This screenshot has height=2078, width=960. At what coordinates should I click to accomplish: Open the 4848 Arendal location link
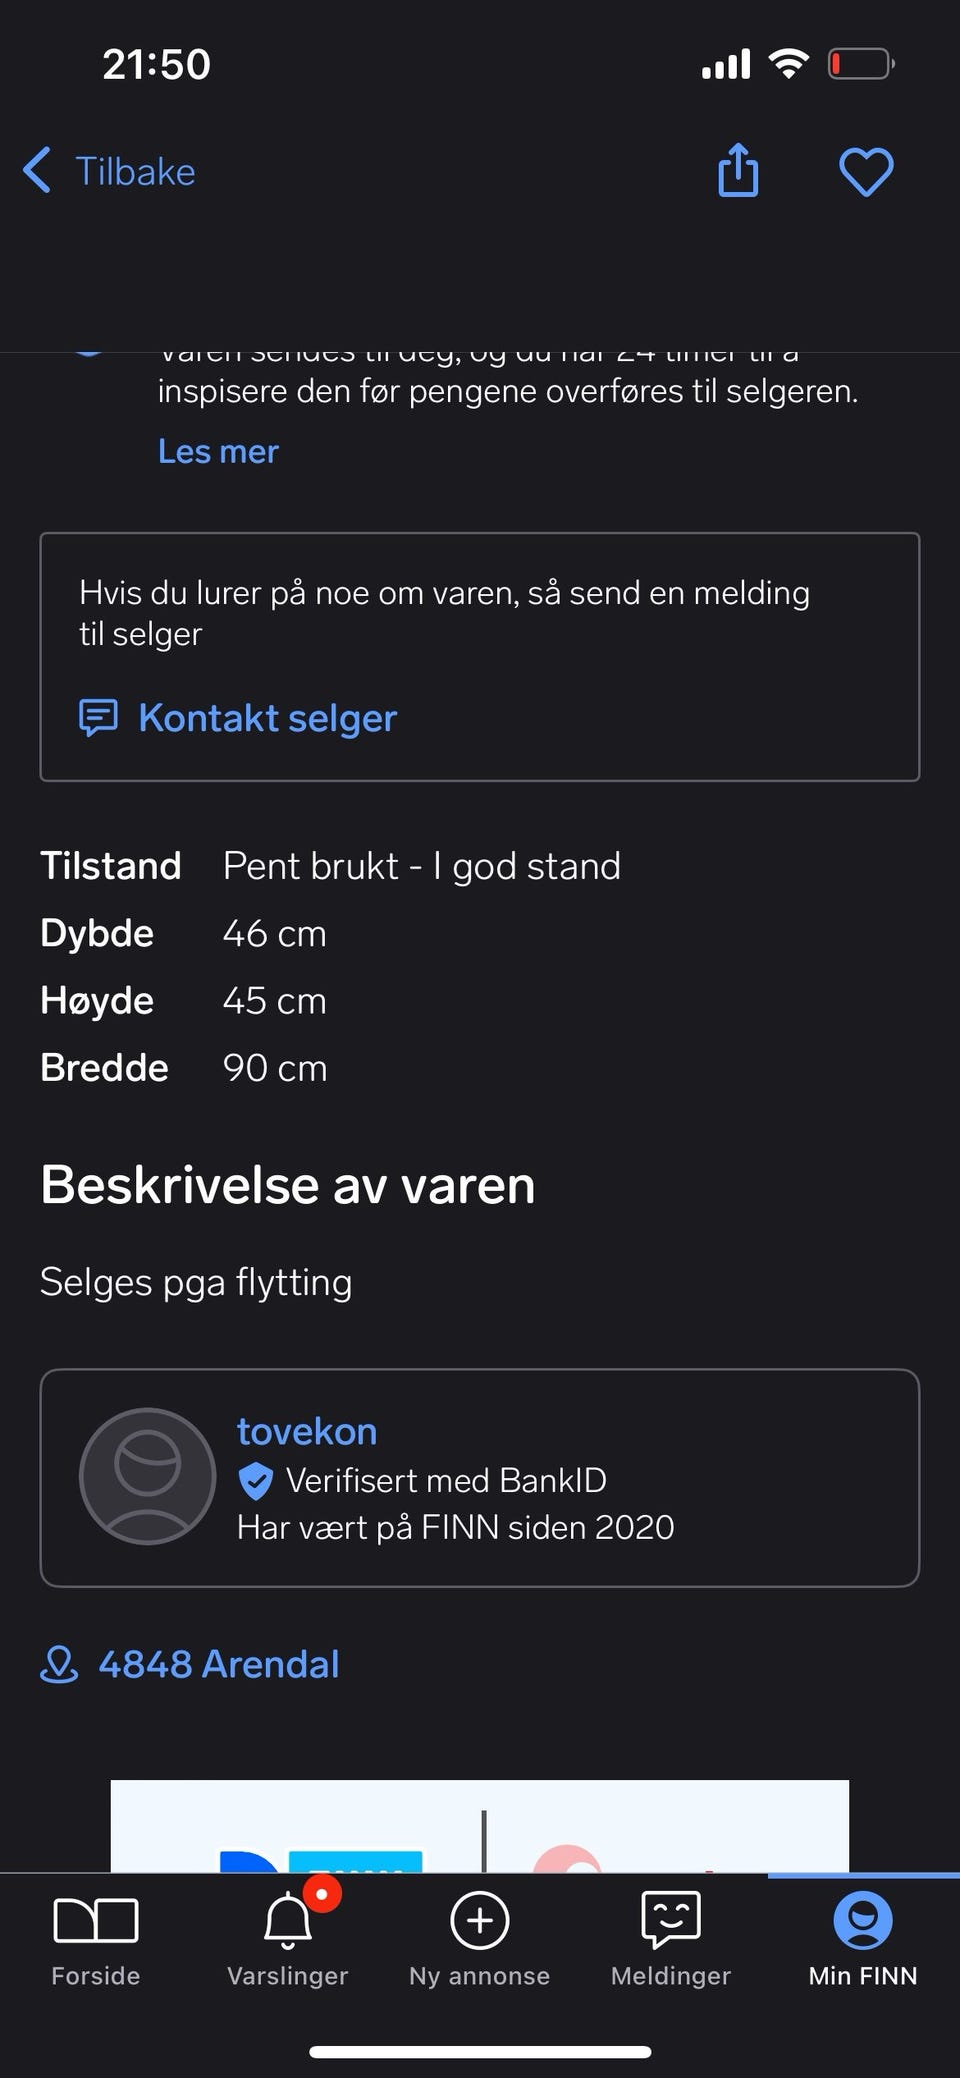pos(219,1664)
